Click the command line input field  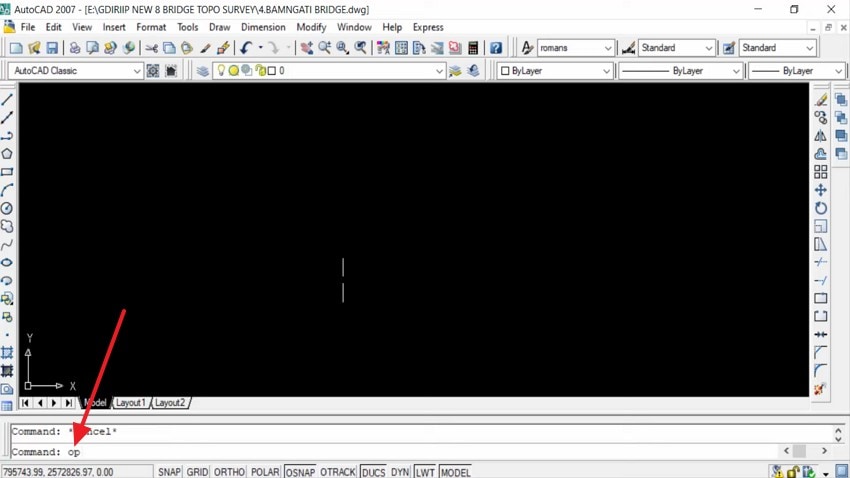(395, 451)
